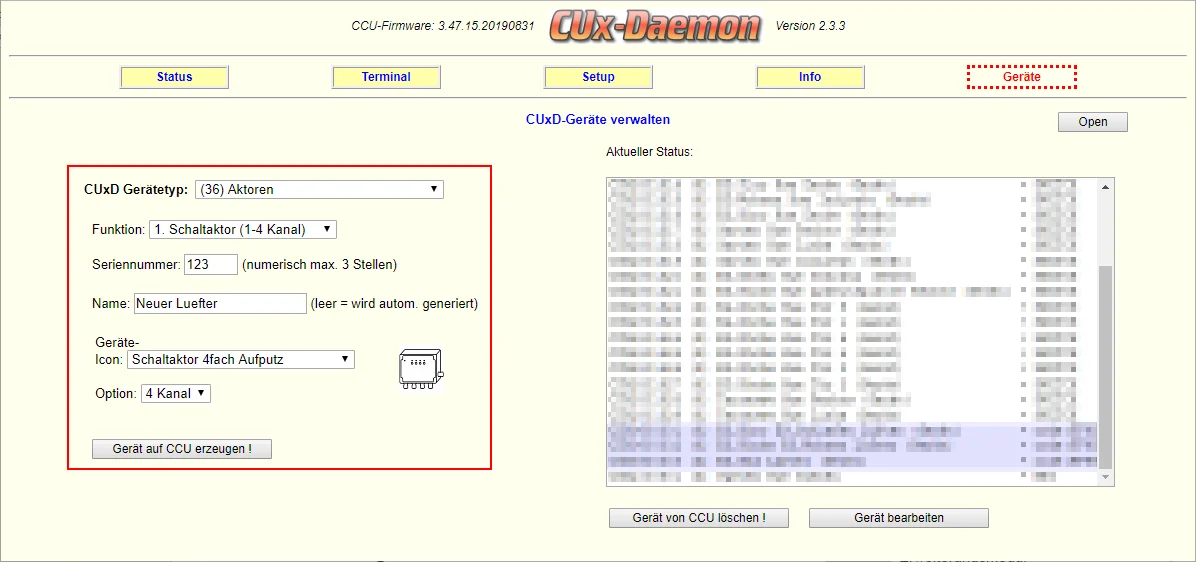The image size is (1196, 562).
Task: Click the CUxD-Geräte verwalten heading
Action: tap(598, 120)
